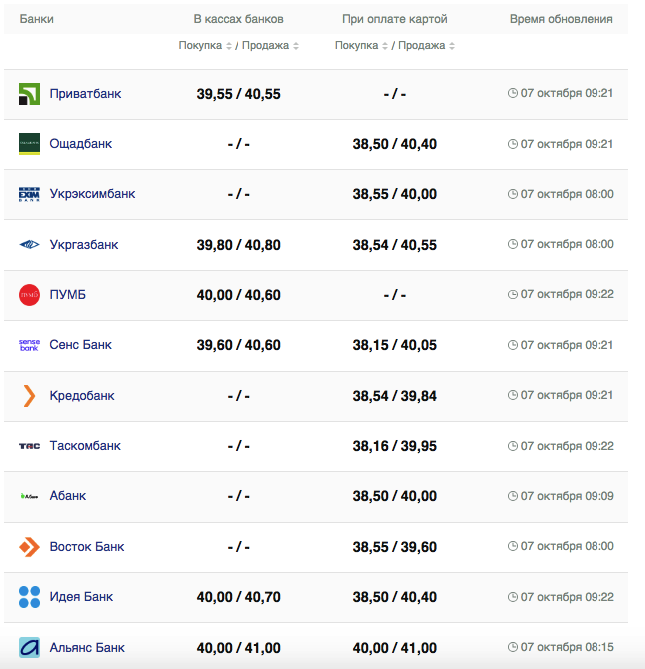Image resolution: width=645 pixels, height=669 pixels.
Task: Click the Sense Bank logo icon
Action: pyautogui.click(x=29, y=345)
